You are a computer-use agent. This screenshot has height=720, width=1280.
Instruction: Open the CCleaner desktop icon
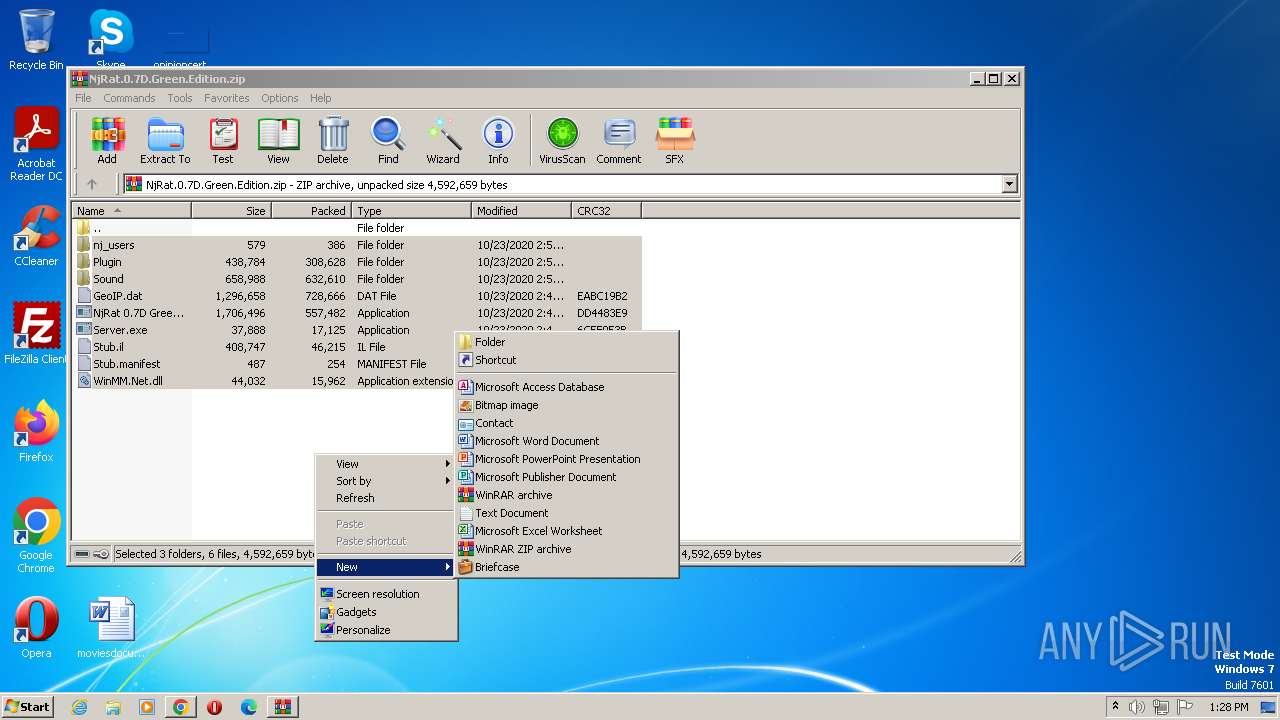(x=36, y=236)
